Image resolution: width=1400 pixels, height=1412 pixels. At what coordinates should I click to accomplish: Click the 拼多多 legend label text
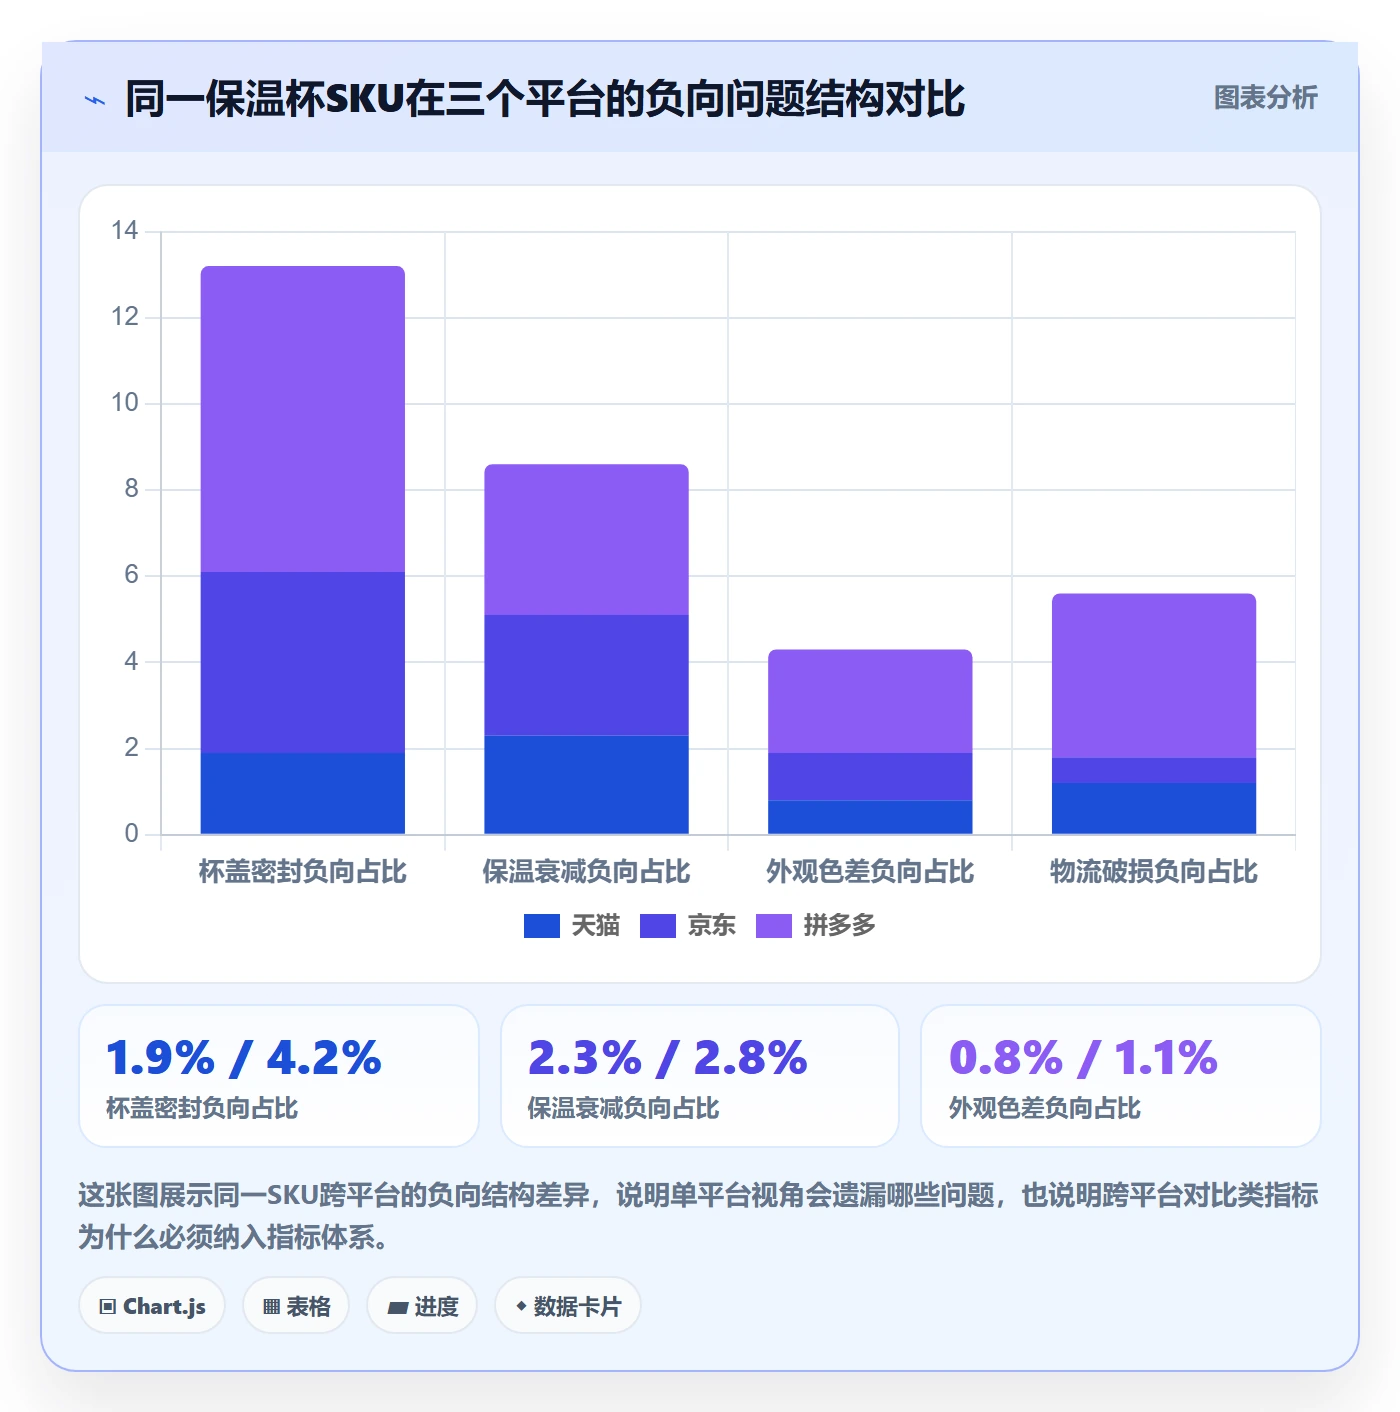click(839, 926)
